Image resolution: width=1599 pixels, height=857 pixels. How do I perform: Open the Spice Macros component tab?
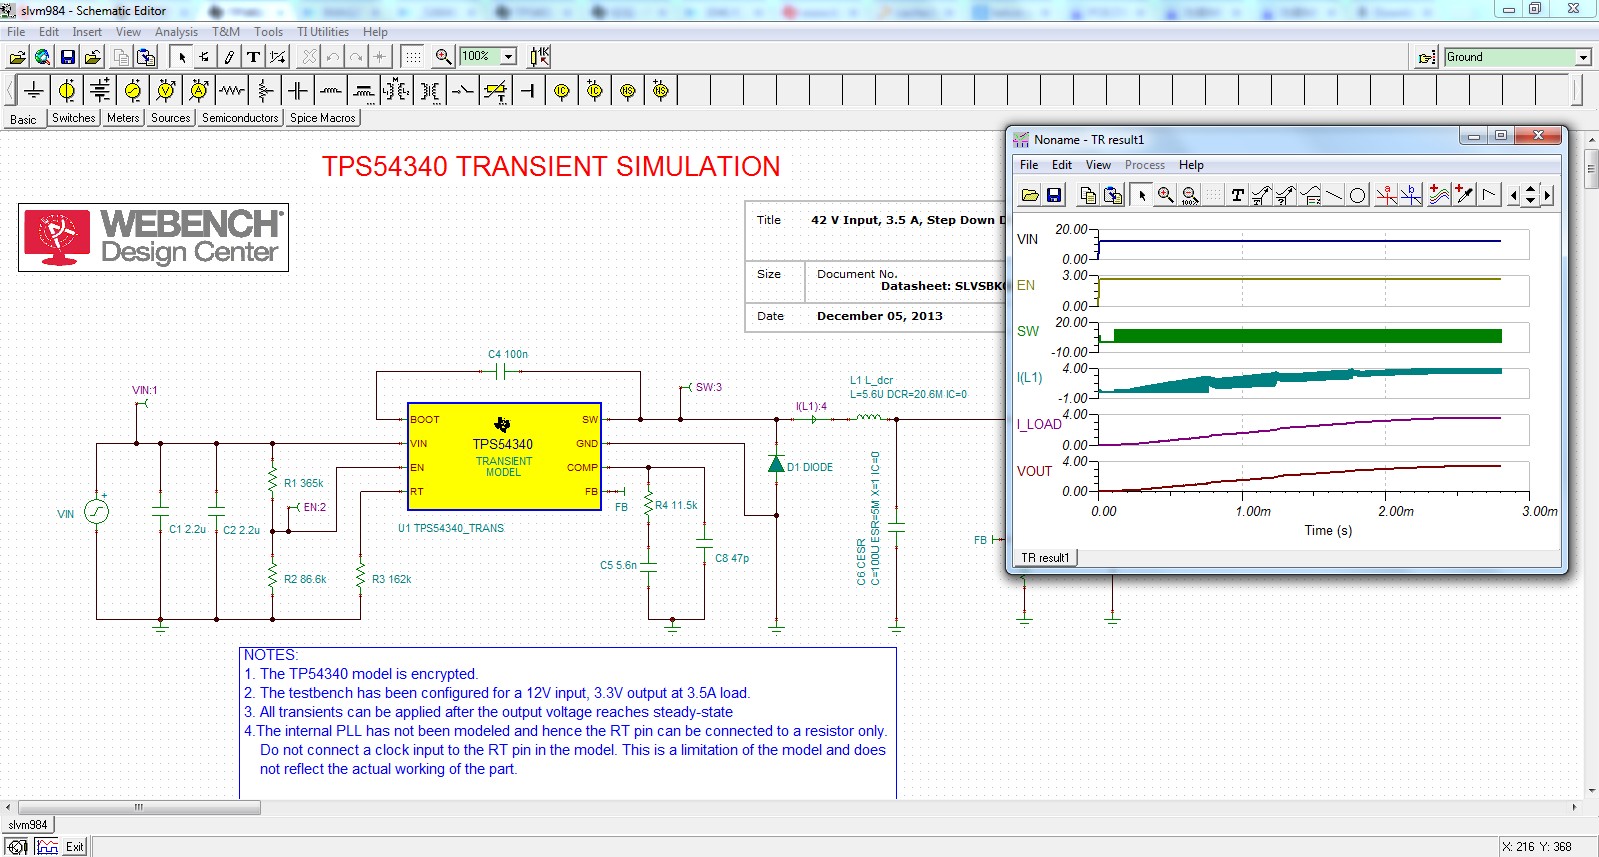point(323,118)
